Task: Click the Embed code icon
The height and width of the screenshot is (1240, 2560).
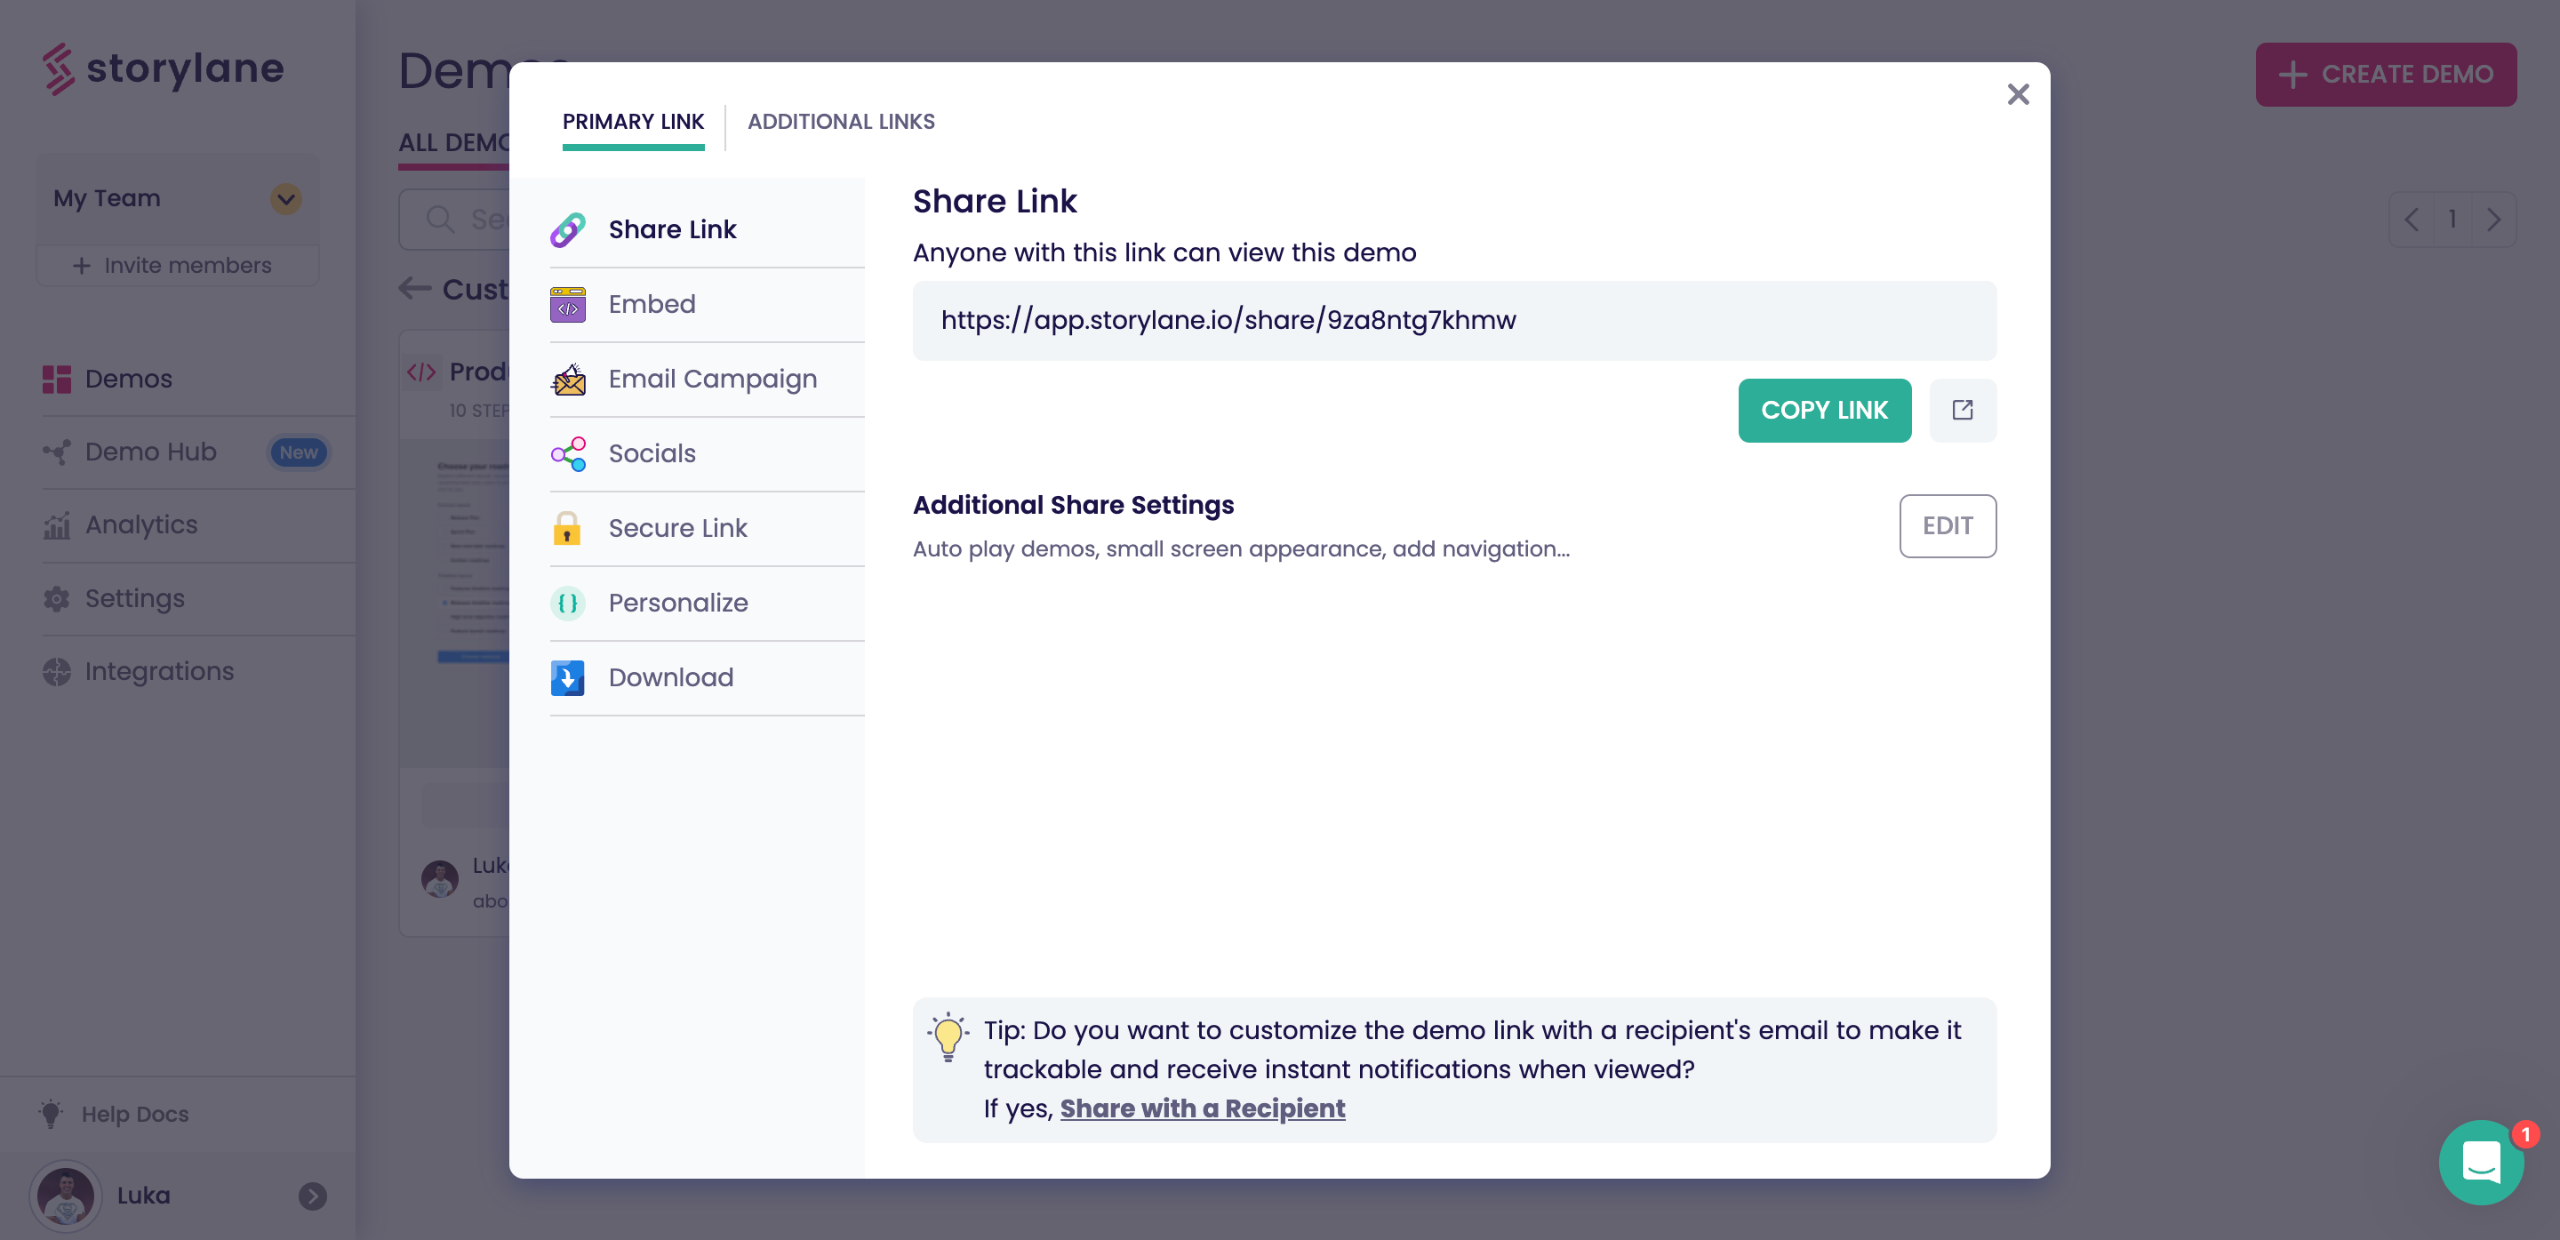Action: pos(567,304)
